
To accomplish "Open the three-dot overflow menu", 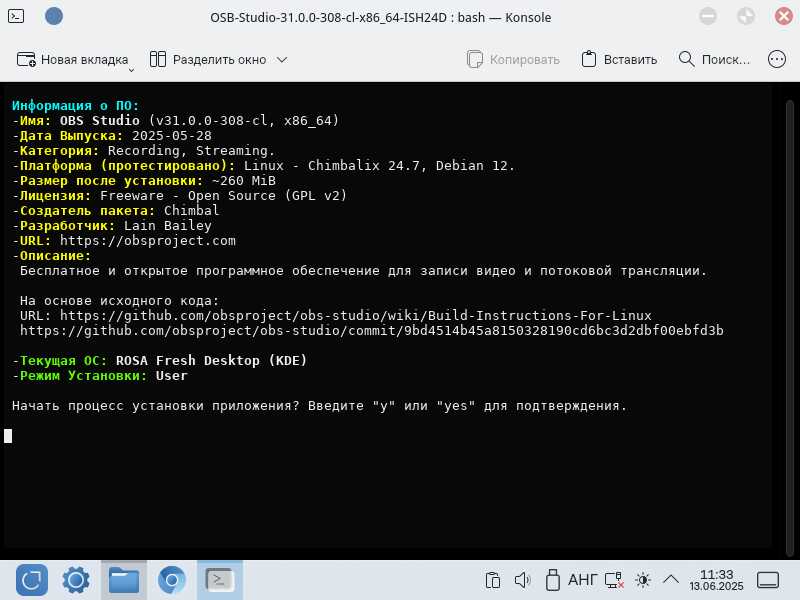I will click(777, 60).
